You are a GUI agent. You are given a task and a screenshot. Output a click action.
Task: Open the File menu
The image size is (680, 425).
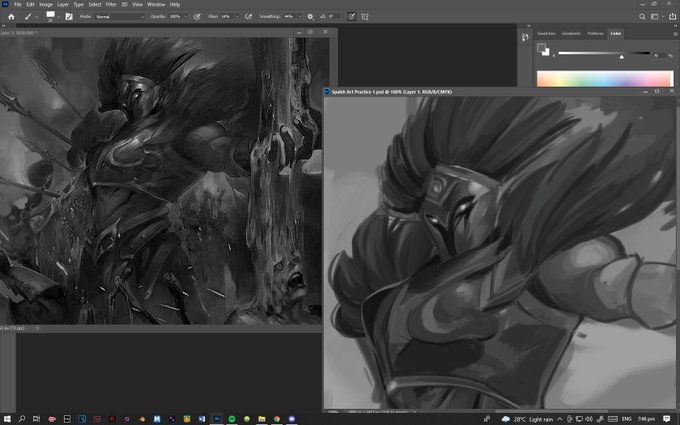(17, 4)
